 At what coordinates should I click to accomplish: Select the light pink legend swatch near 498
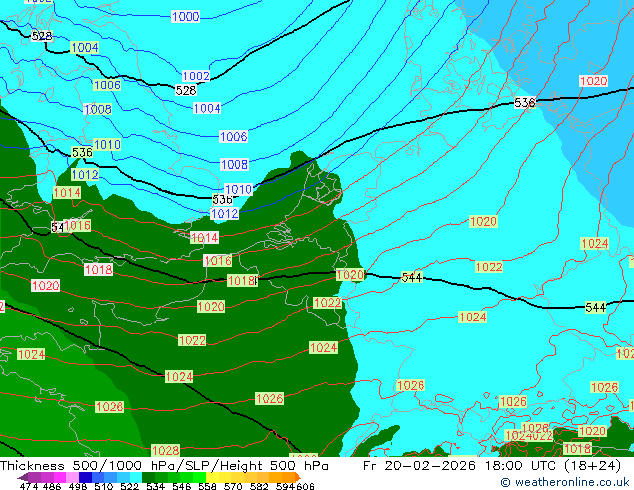72,477
